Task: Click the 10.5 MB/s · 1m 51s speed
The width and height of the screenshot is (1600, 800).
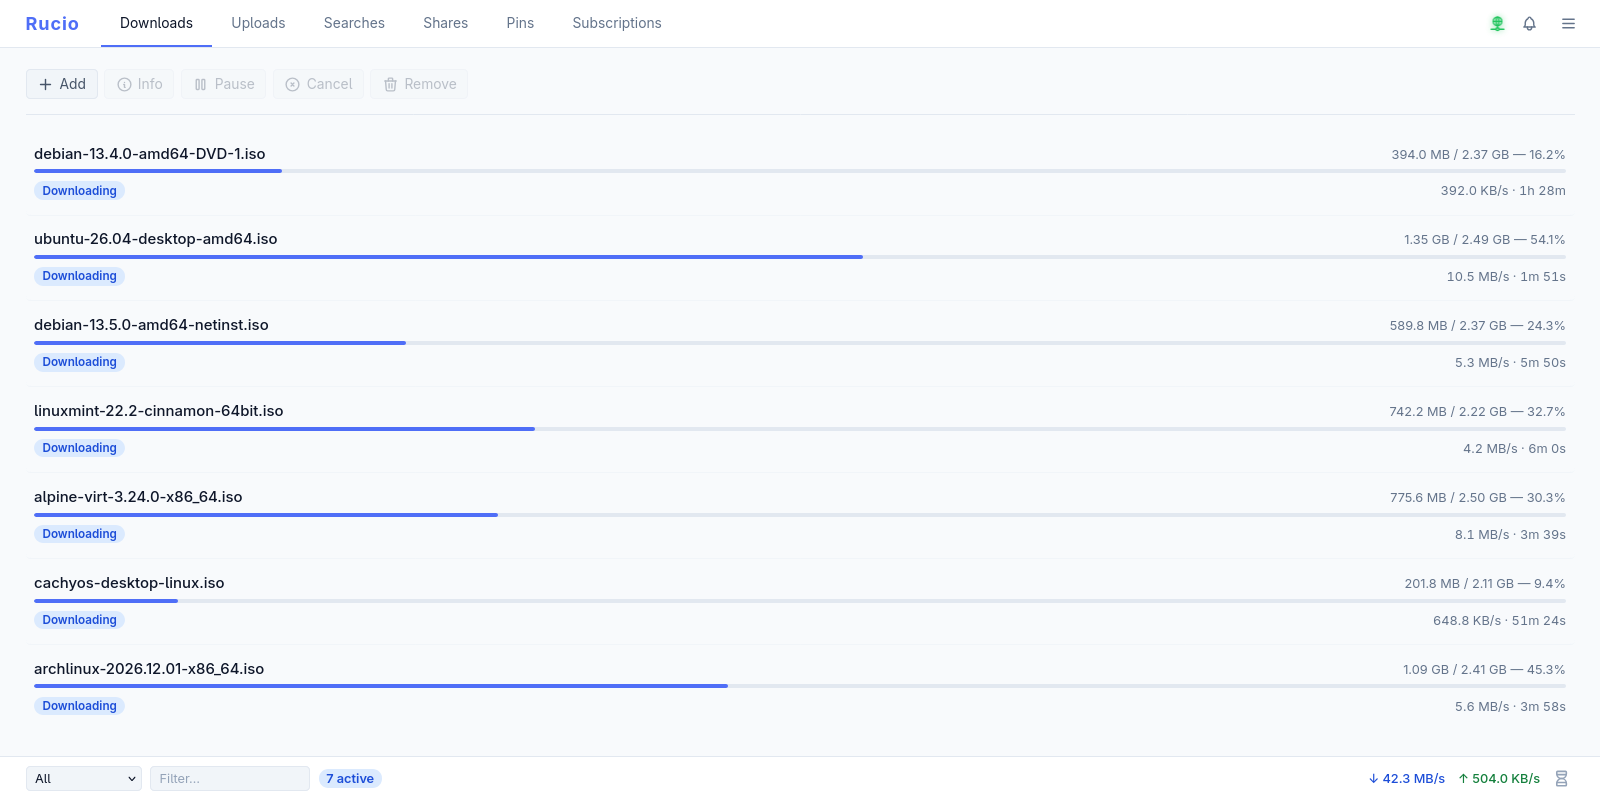Action: (1506, 277)
